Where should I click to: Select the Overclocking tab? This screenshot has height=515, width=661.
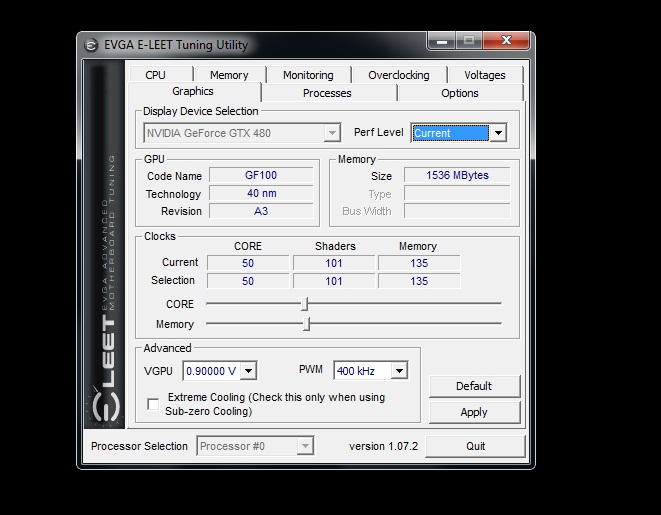pyautogui.click(x=398, y=75)
